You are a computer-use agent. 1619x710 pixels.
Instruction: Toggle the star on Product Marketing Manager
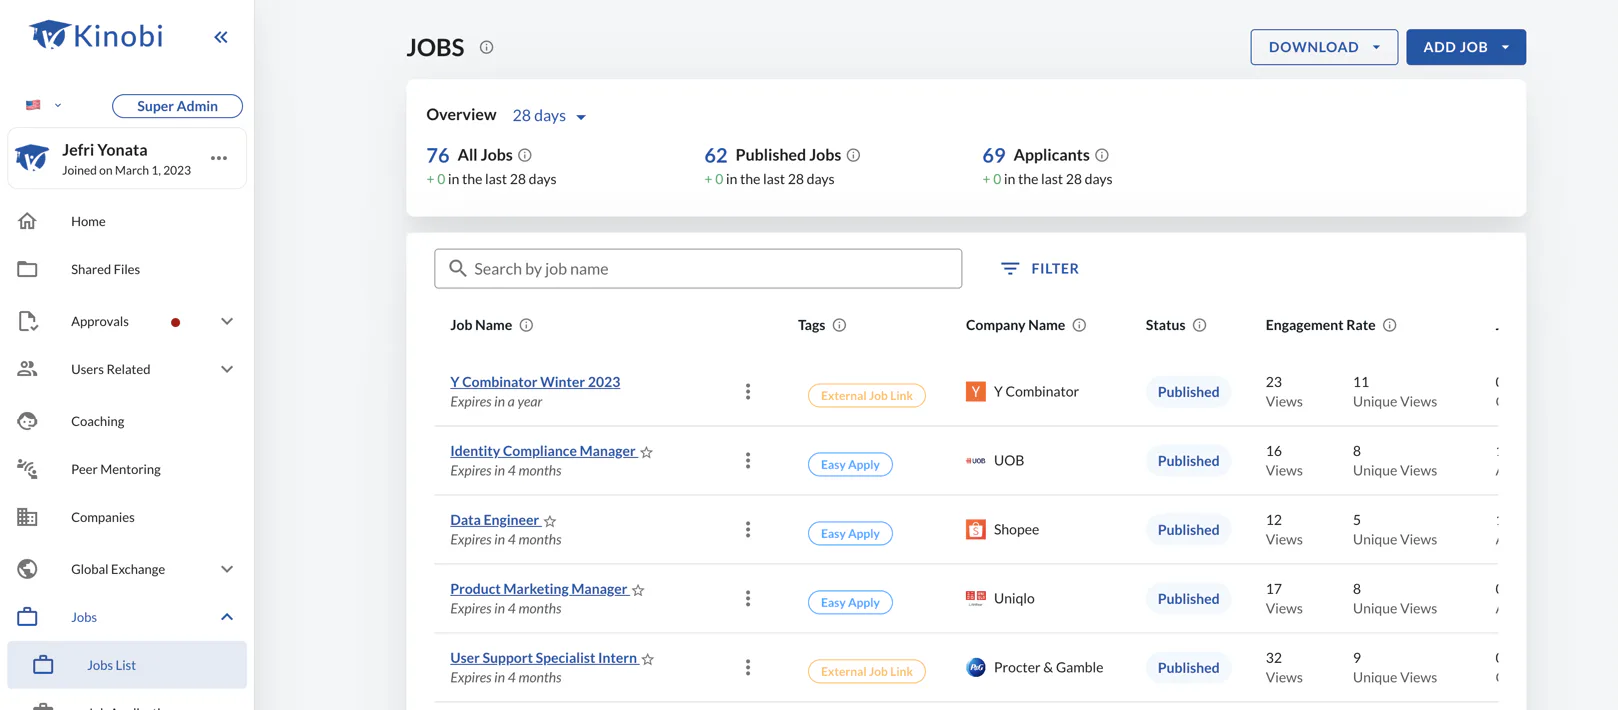click(638, 590)
